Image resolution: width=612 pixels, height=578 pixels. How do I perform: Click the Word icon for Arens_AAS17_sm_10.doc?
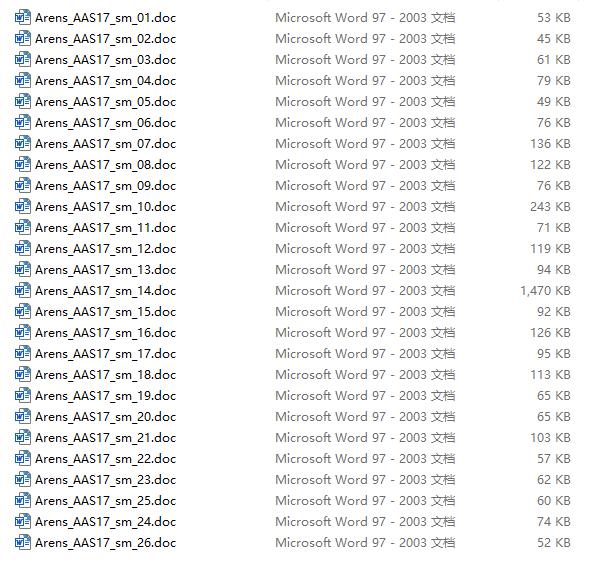(x=23, y=206)
